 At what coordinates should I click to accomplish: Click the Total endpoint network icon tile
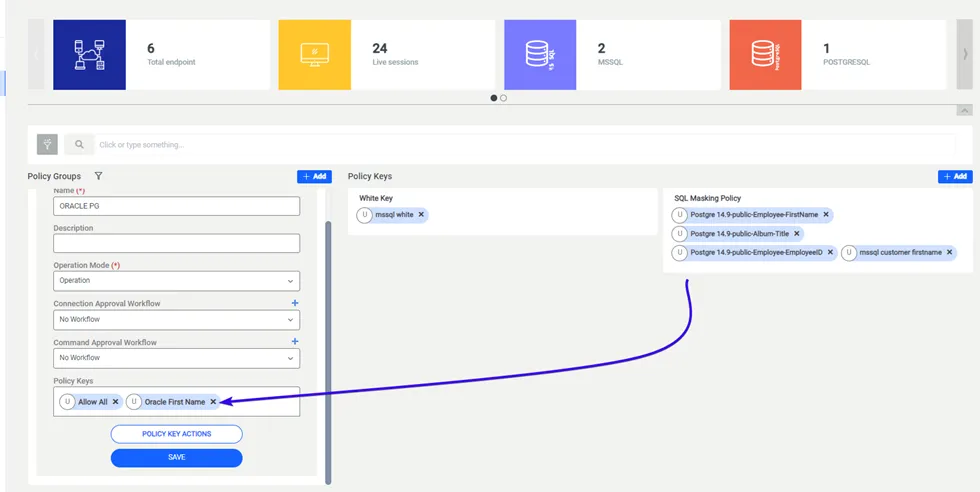[89, 54]
